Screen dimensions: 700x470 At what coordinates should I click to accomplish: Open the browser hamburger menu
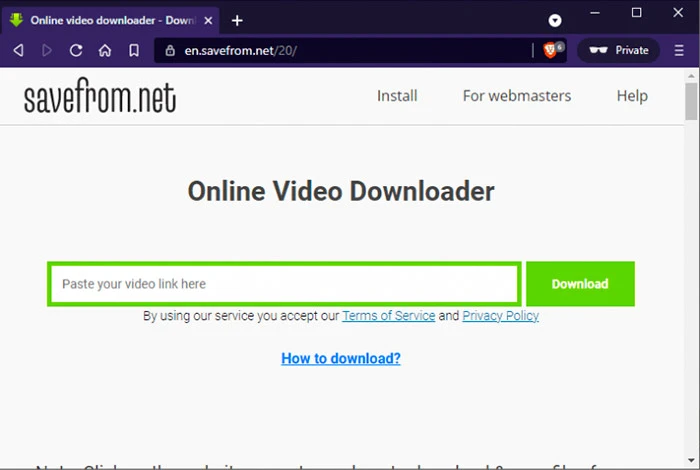[x=680, y=50]
